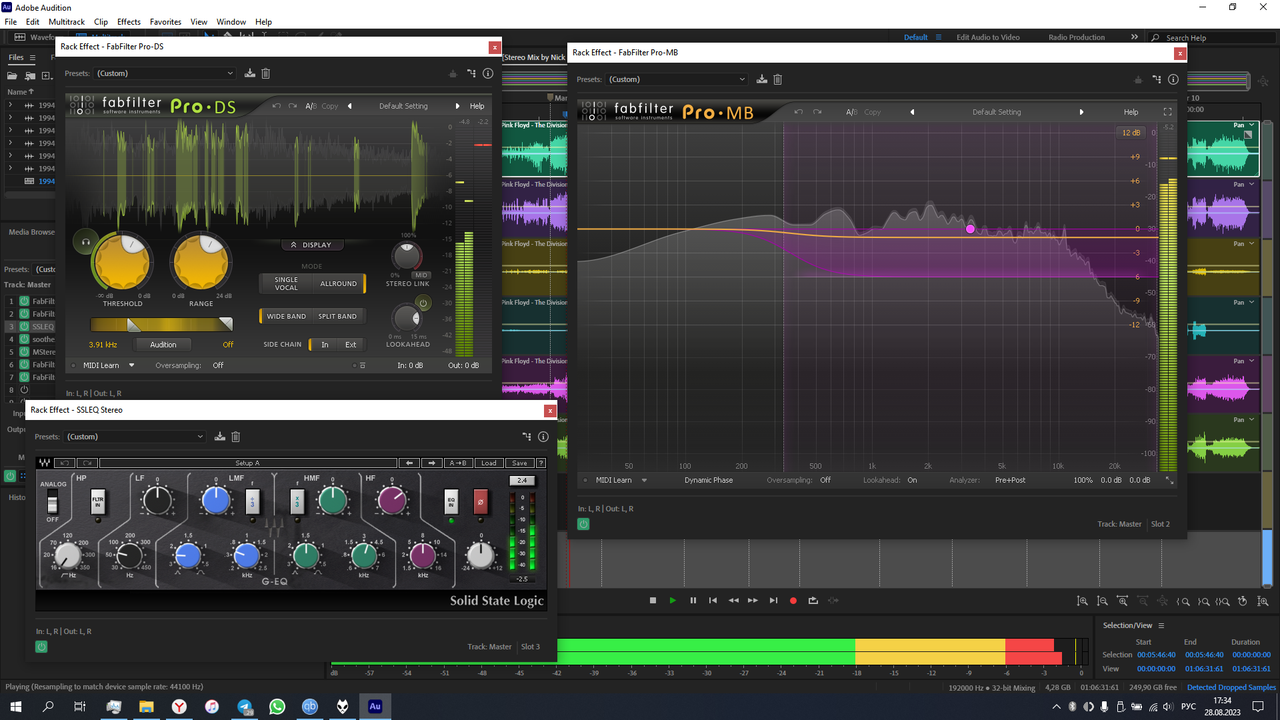
Task: Stop playback in transport controls
Action: 653,600
